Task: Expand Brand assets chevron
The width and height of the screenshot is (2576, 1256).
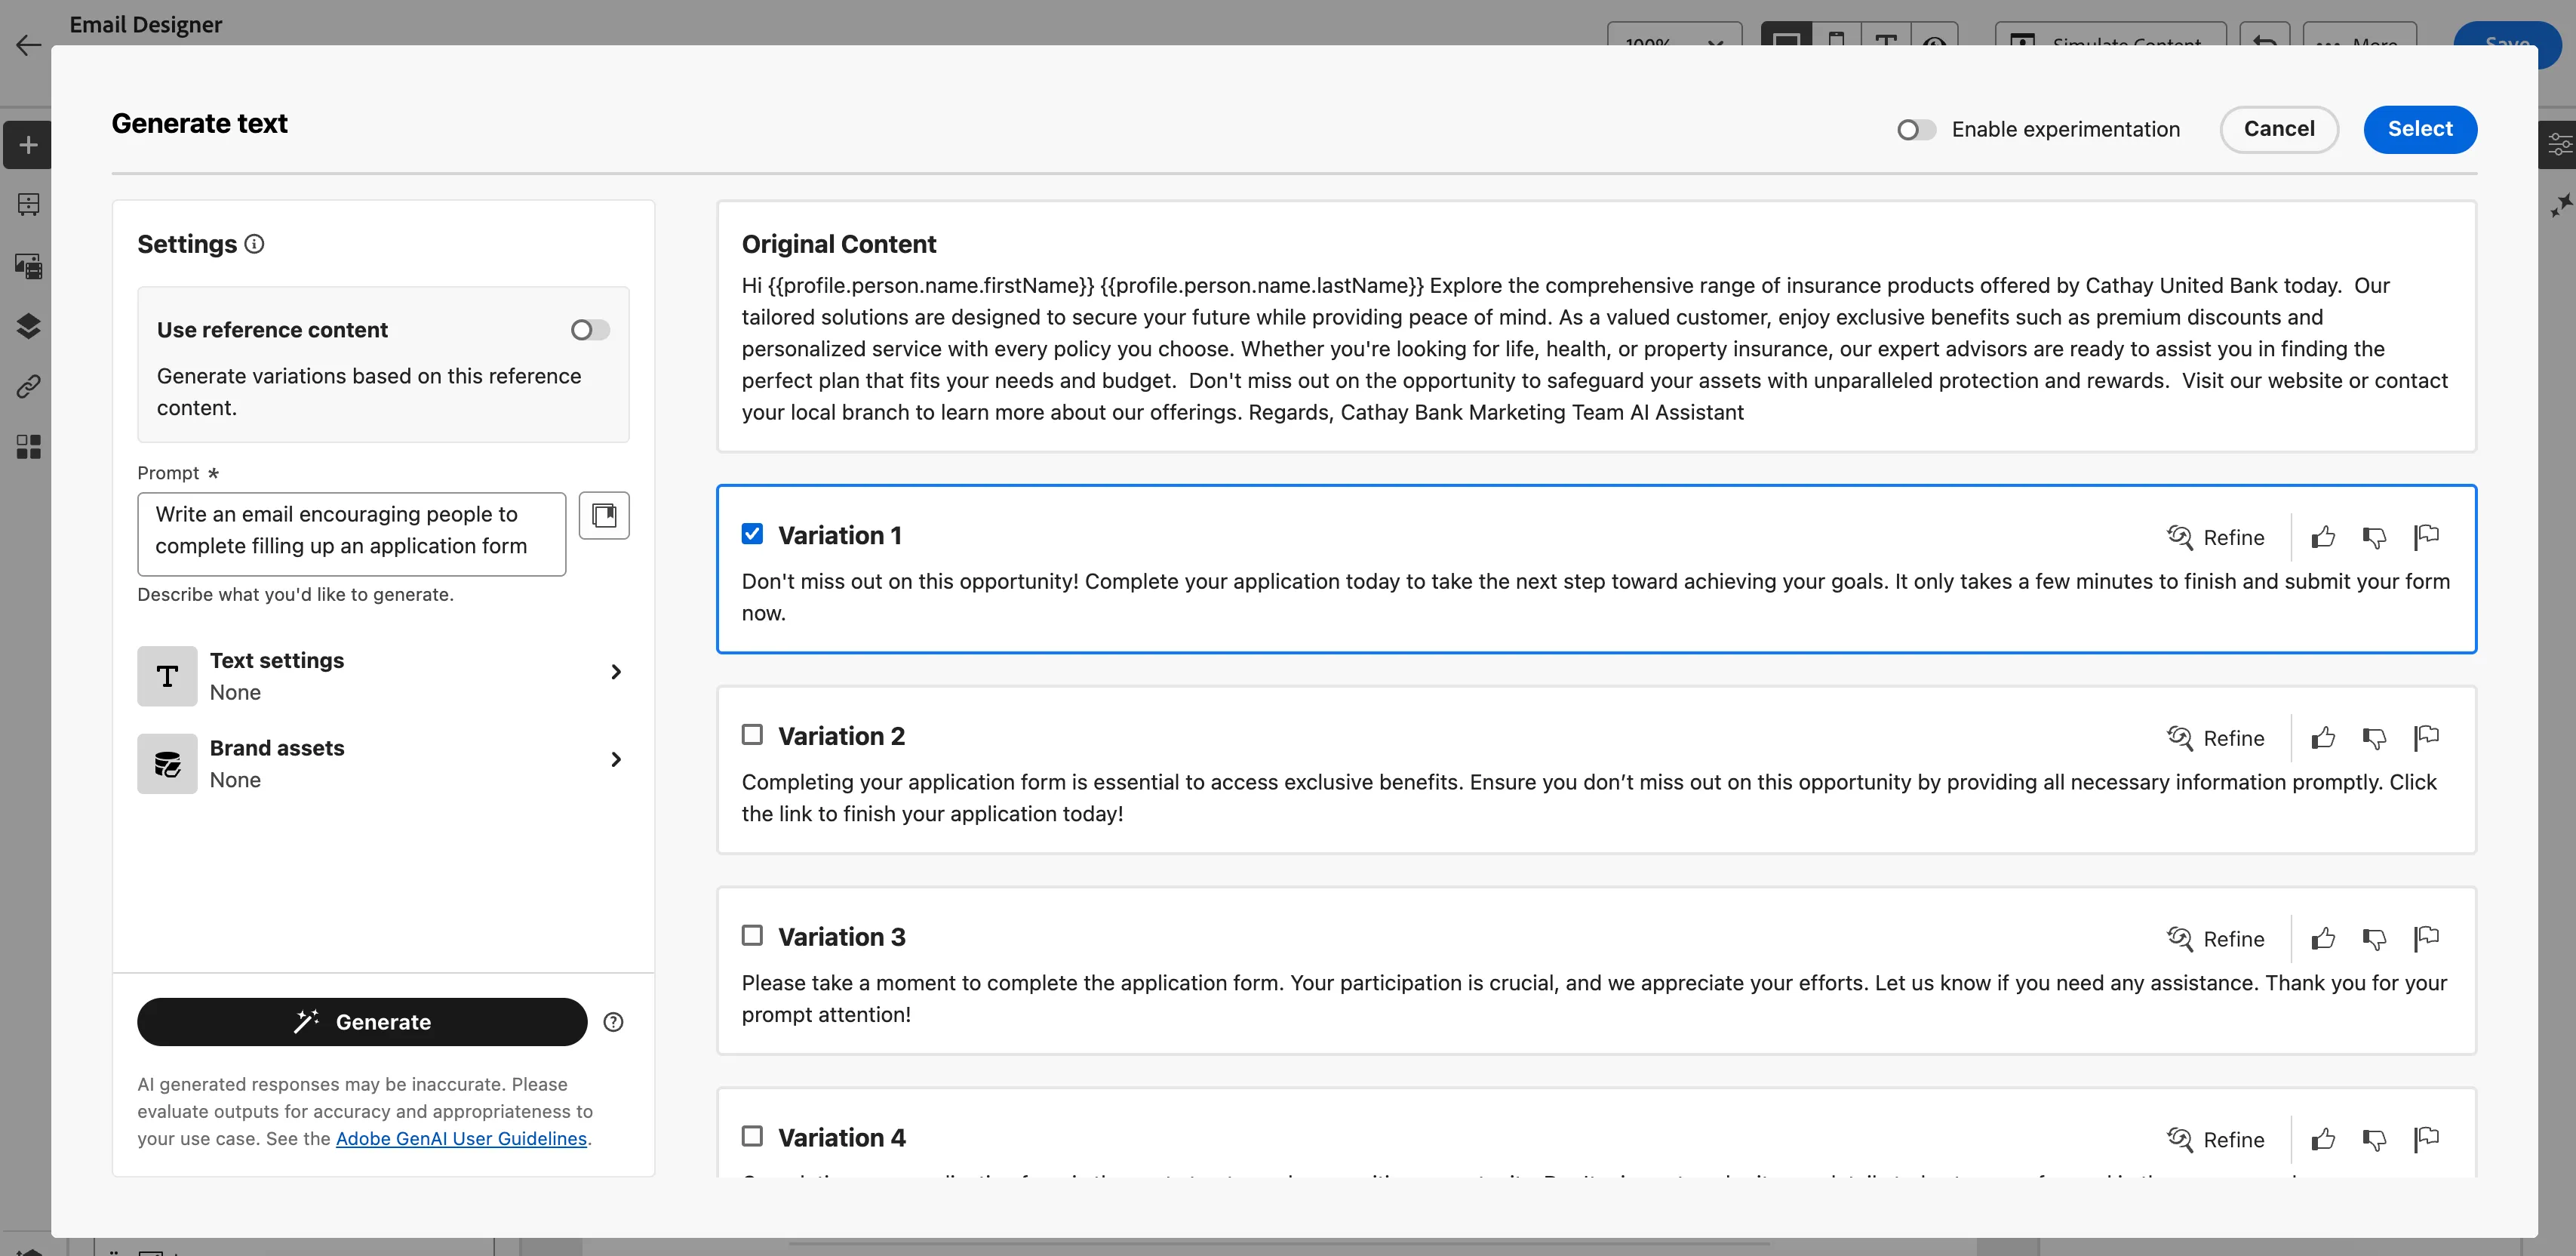Action: 616,760
